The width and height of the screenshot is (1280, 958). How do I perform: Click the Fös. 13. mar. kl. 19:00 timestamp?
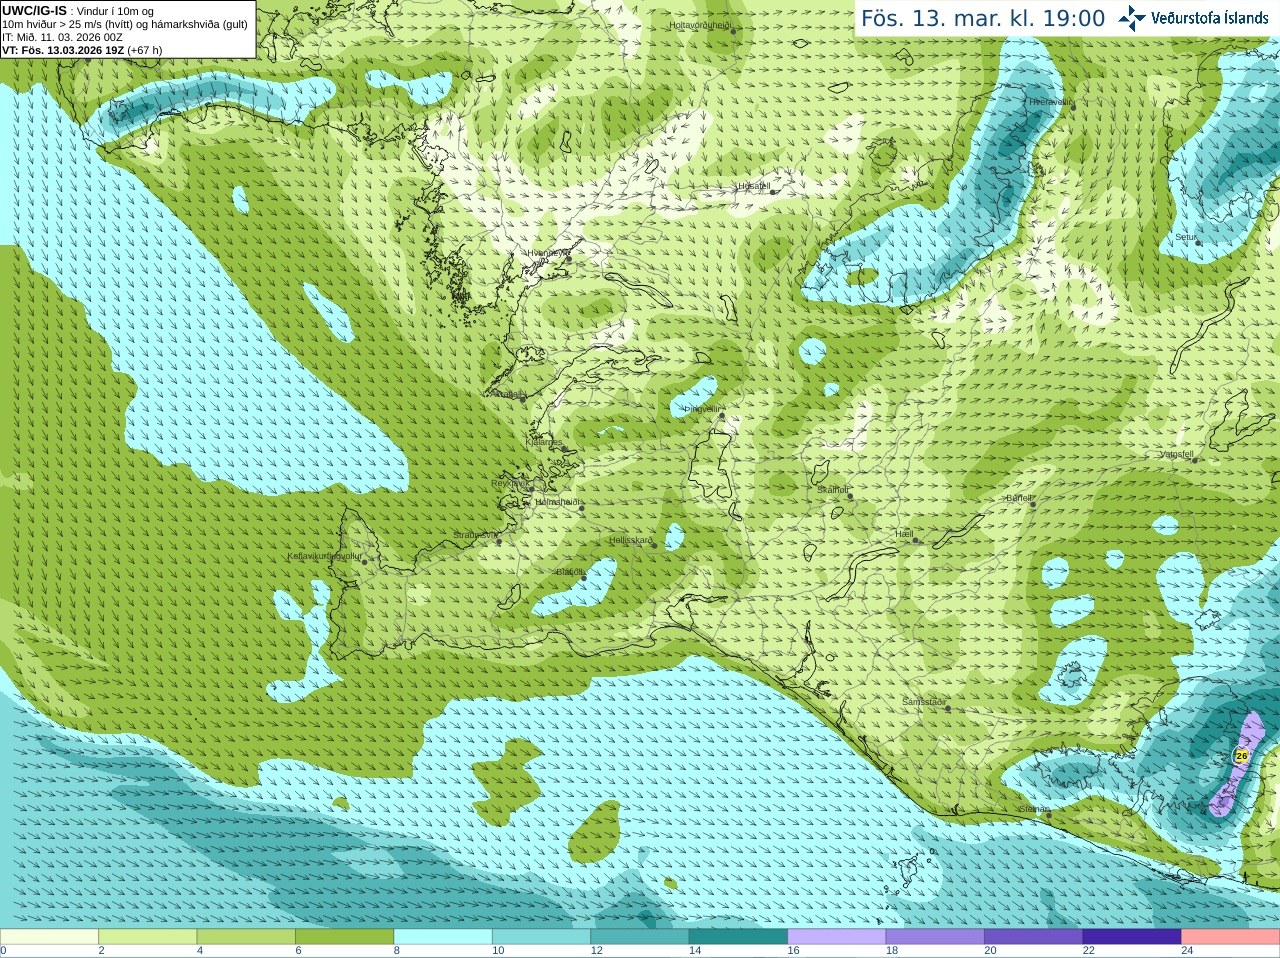coord(983,19)
